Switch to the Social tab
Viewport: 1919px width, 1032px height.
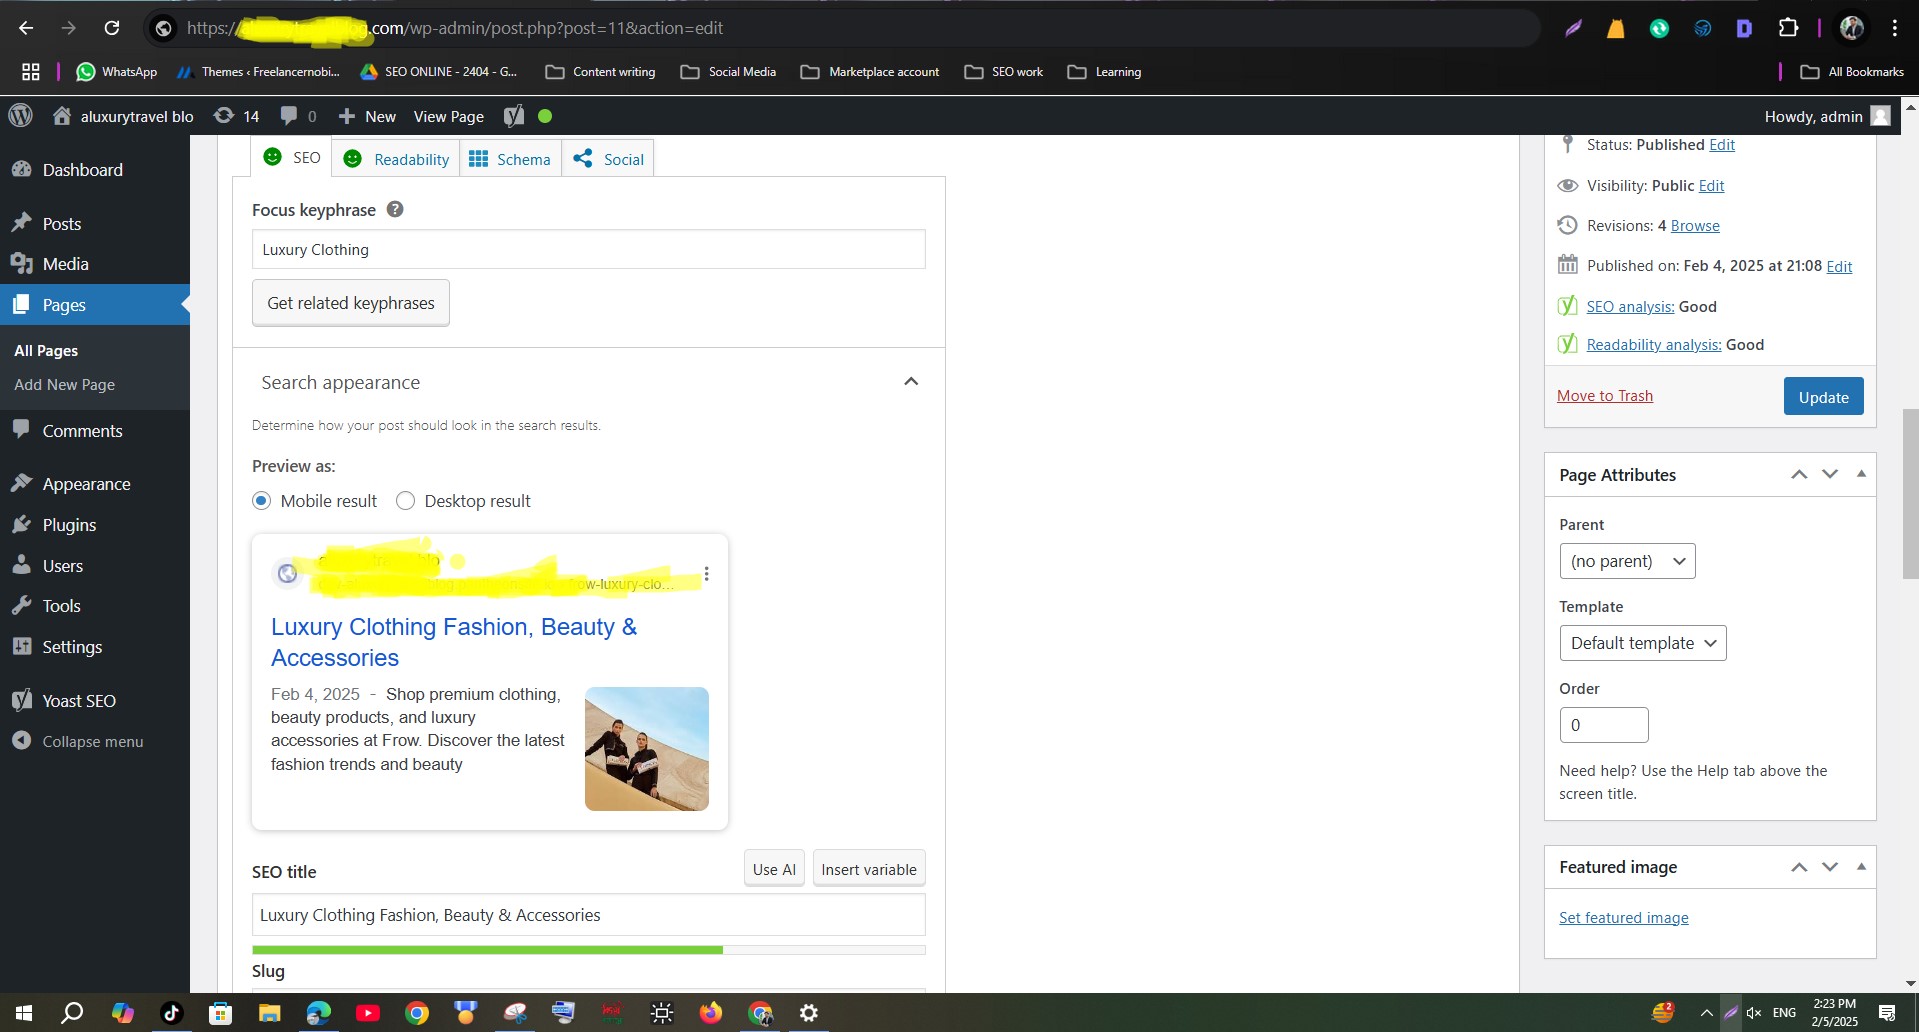coord(608,159)
